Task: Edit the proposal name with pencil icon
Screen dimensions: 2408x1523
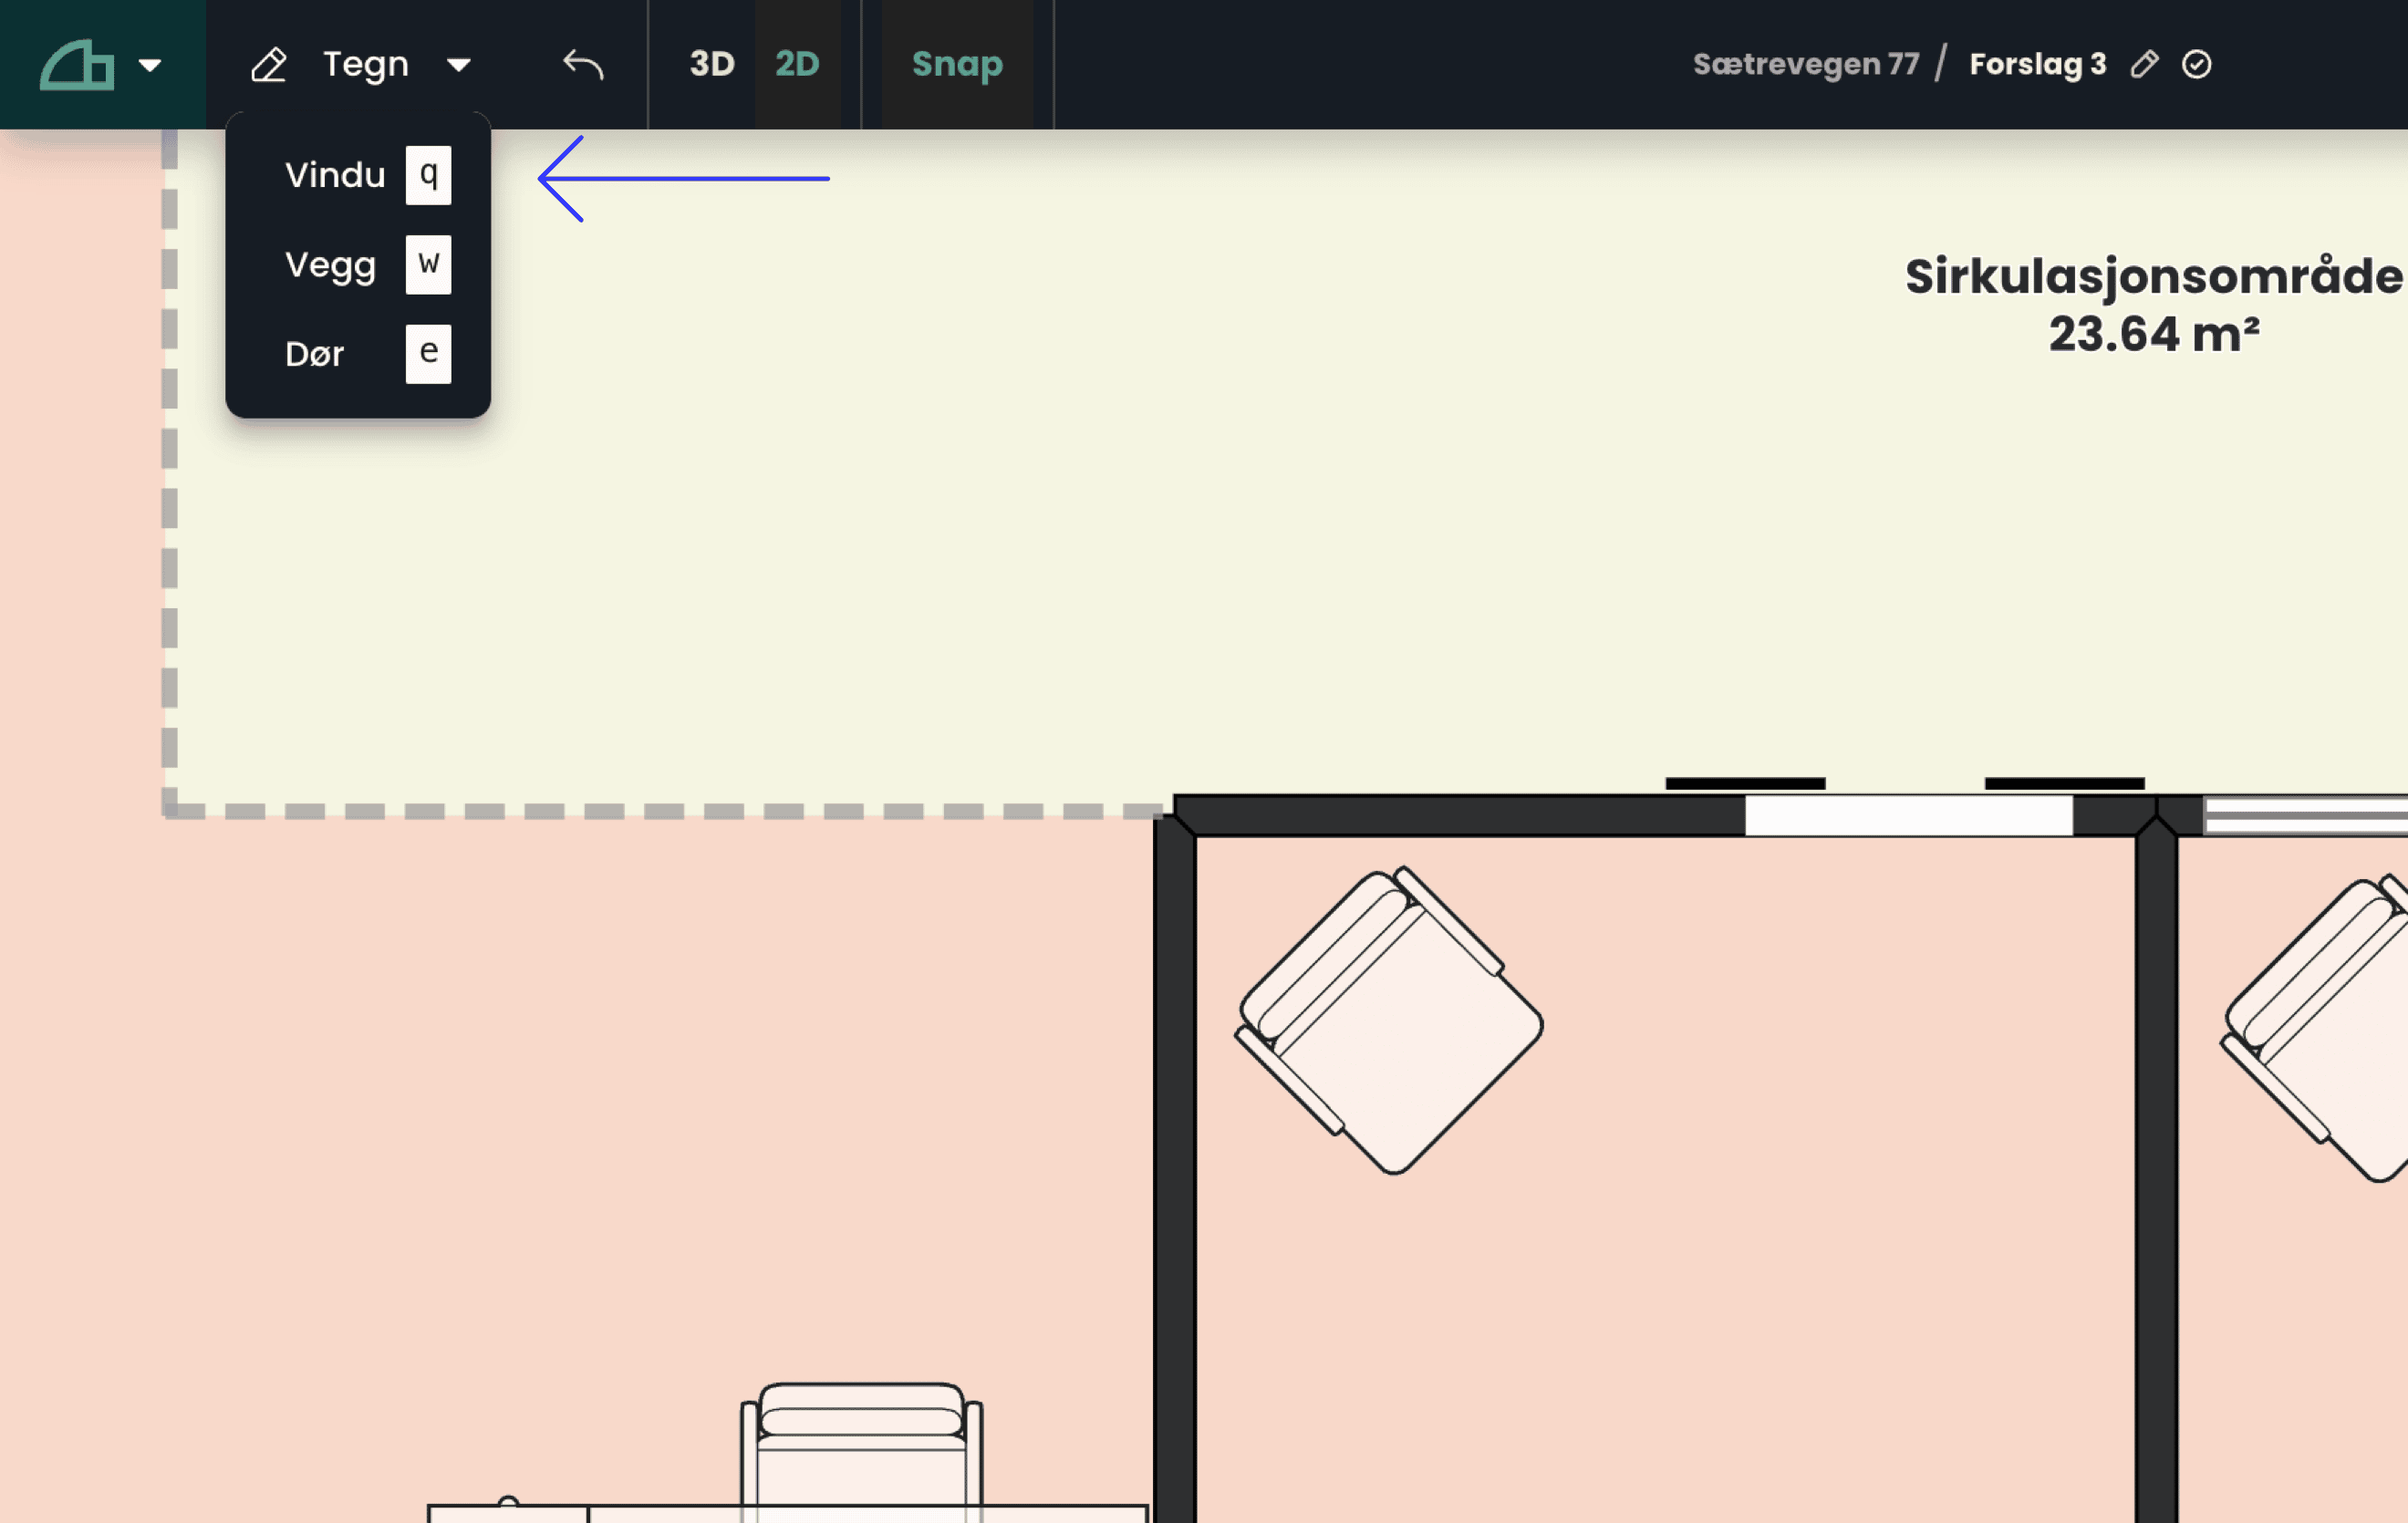Action: [x=2144, y=64]
